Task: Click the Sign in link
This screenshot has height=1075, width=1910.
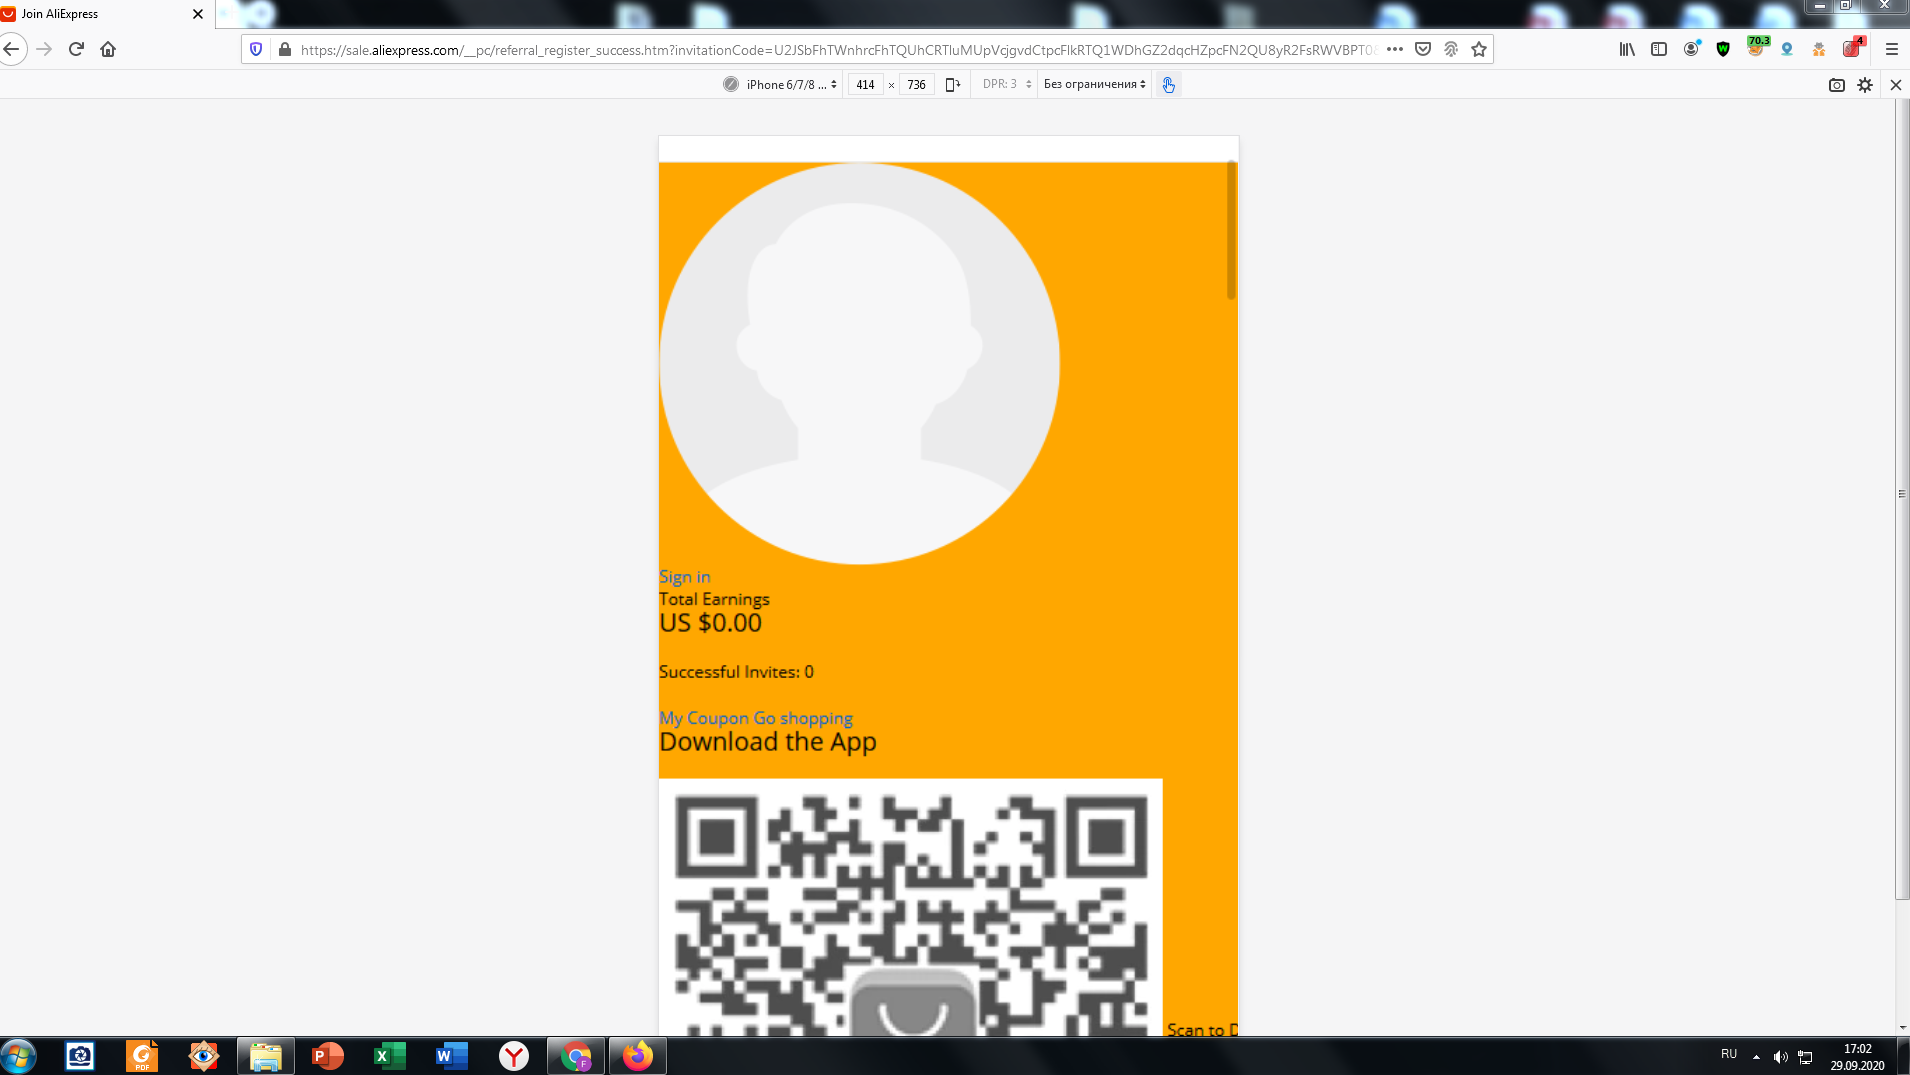Action: 685,577
